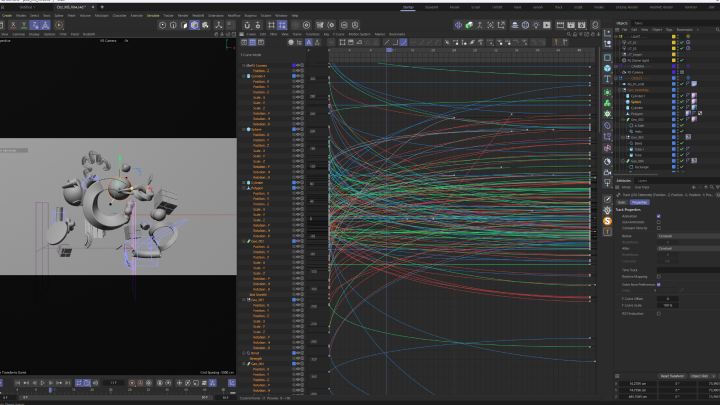Open the Create menu in main menu bar
The height and width of the screenshot is (405, 720).
(x=7, y=16)
